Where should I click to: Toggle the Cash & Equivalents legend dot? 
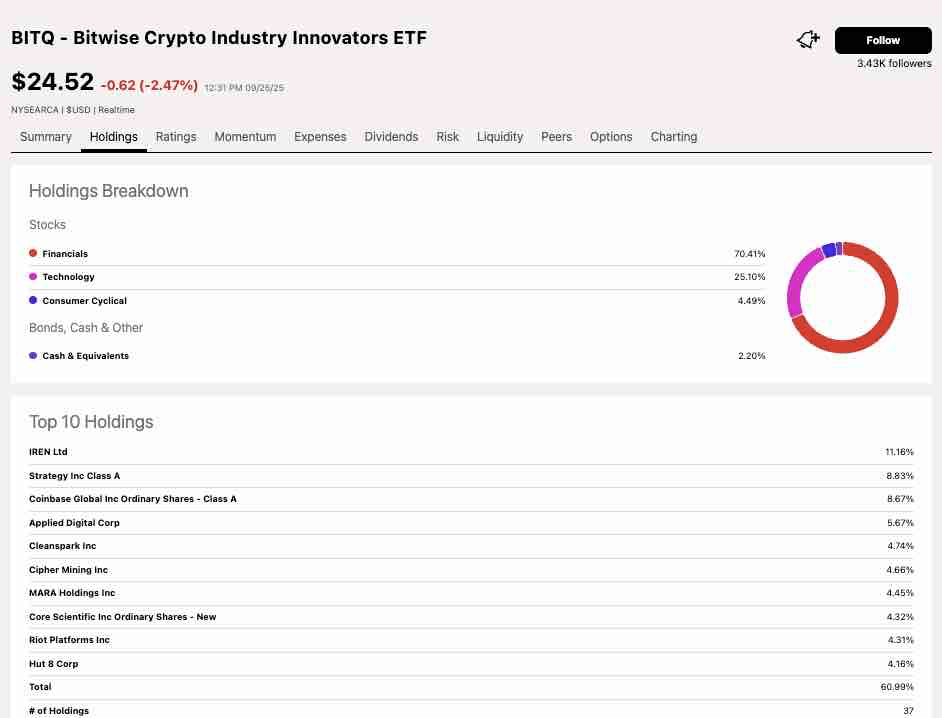pos(31,355)
